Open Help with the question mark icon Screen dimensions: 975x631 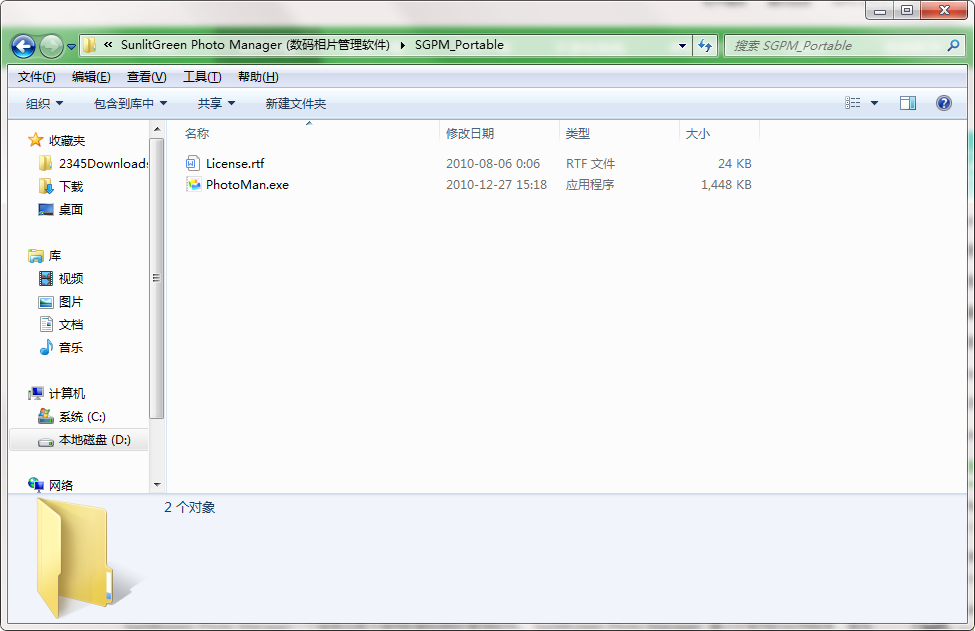943,103
